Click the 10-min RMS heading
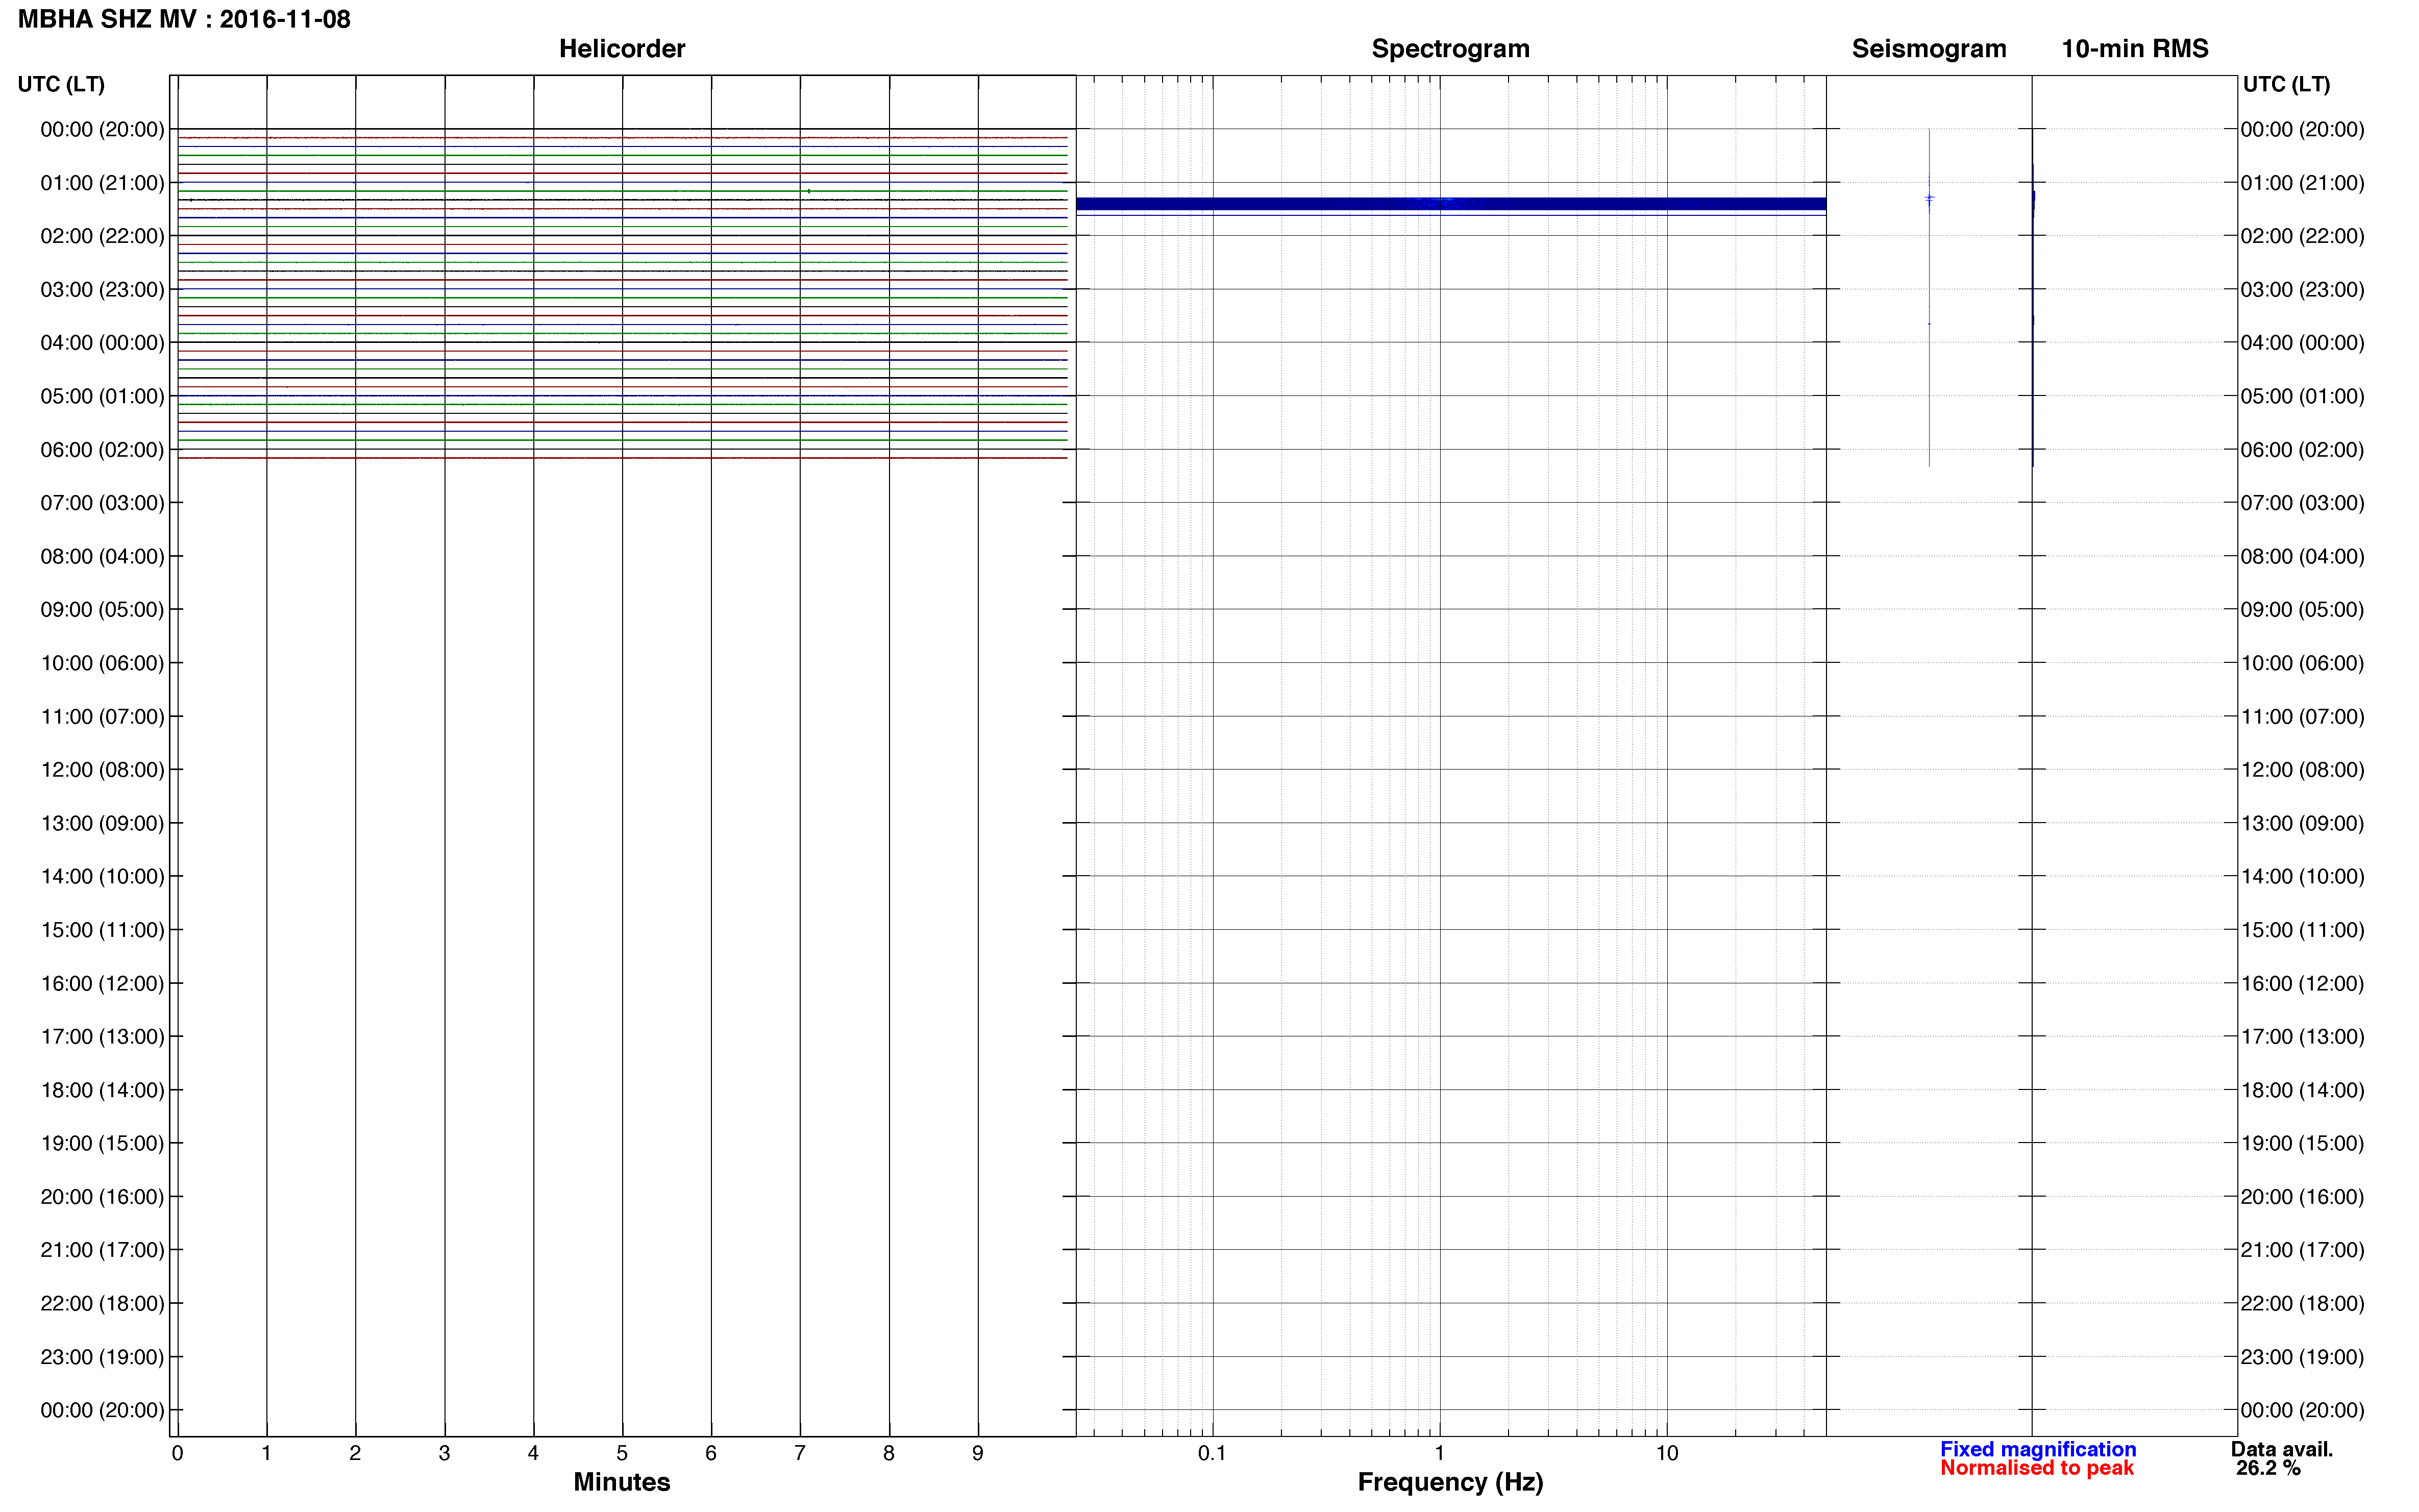Image resolution: width=2419 pixels, height=1512 pixels. 2135,49
